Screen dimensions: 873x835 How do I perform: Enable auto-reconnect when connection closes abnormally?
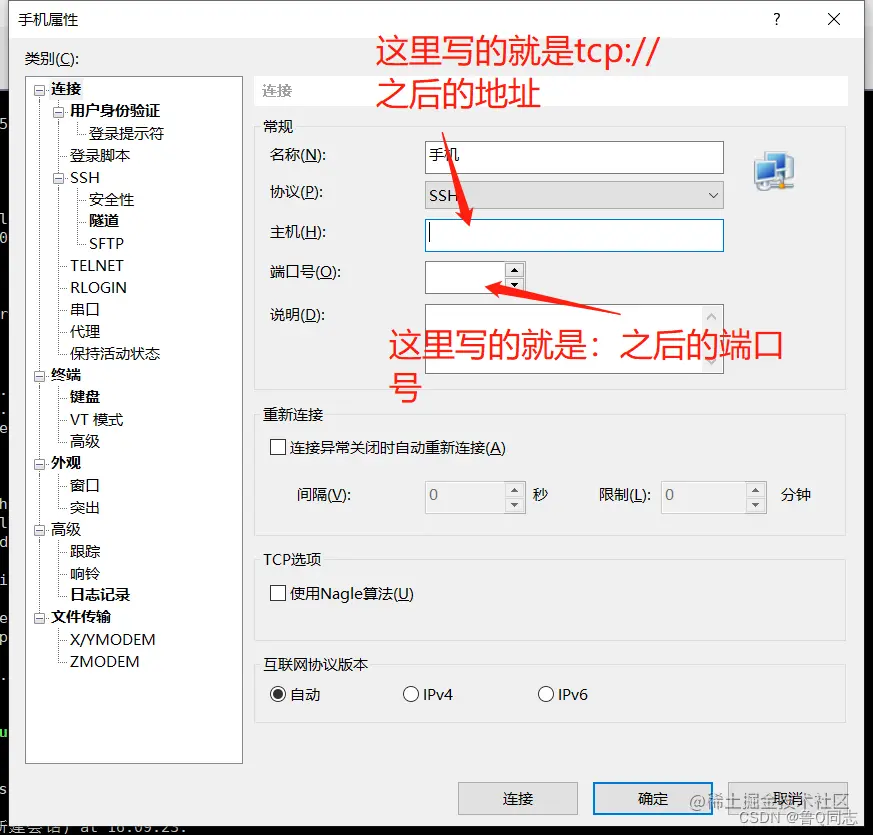[x=278, y=447]
